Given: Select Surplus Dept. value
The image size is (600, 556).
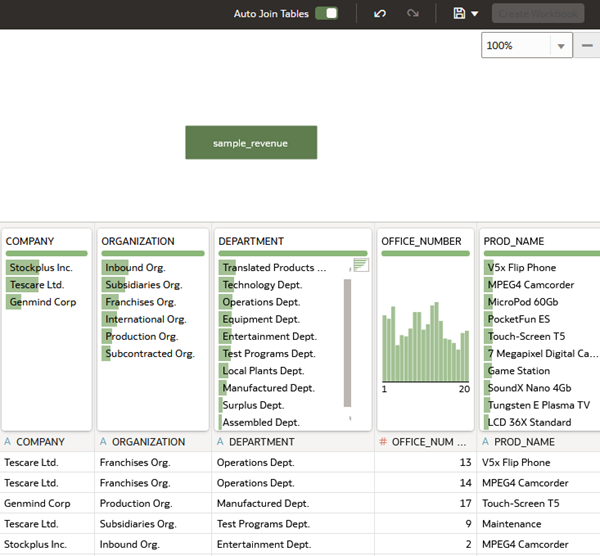Looking at the screenshot, I should [253, 405].
